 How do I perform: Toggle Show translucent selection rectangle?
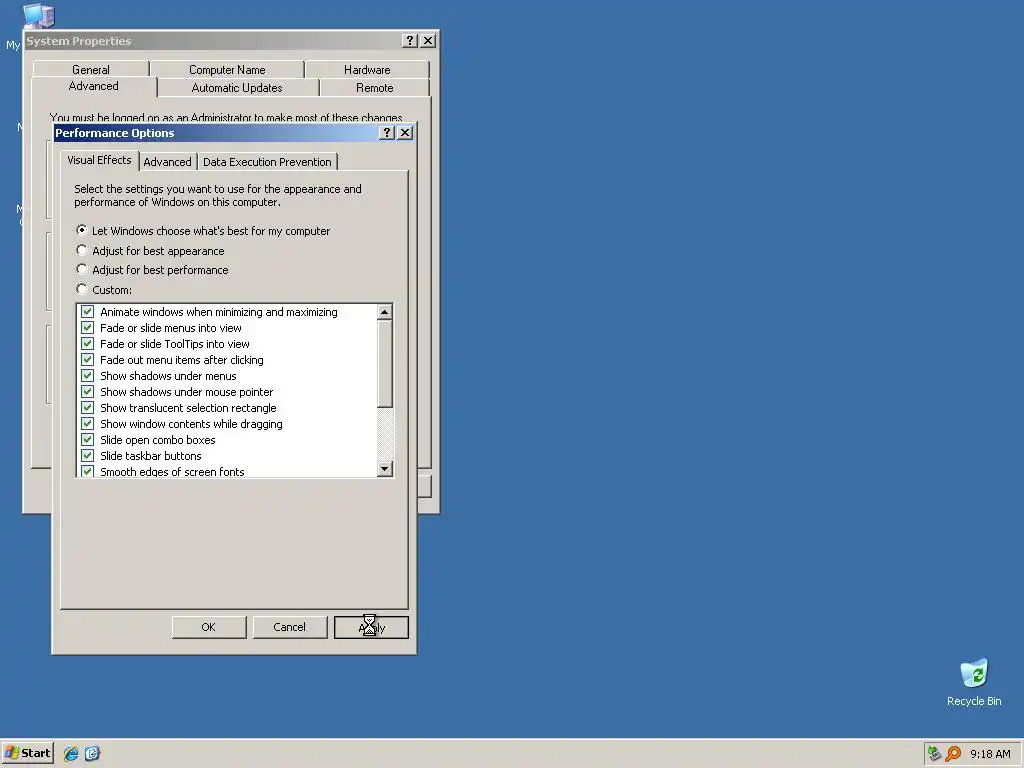pyautogui.click(x=88, y=408)
